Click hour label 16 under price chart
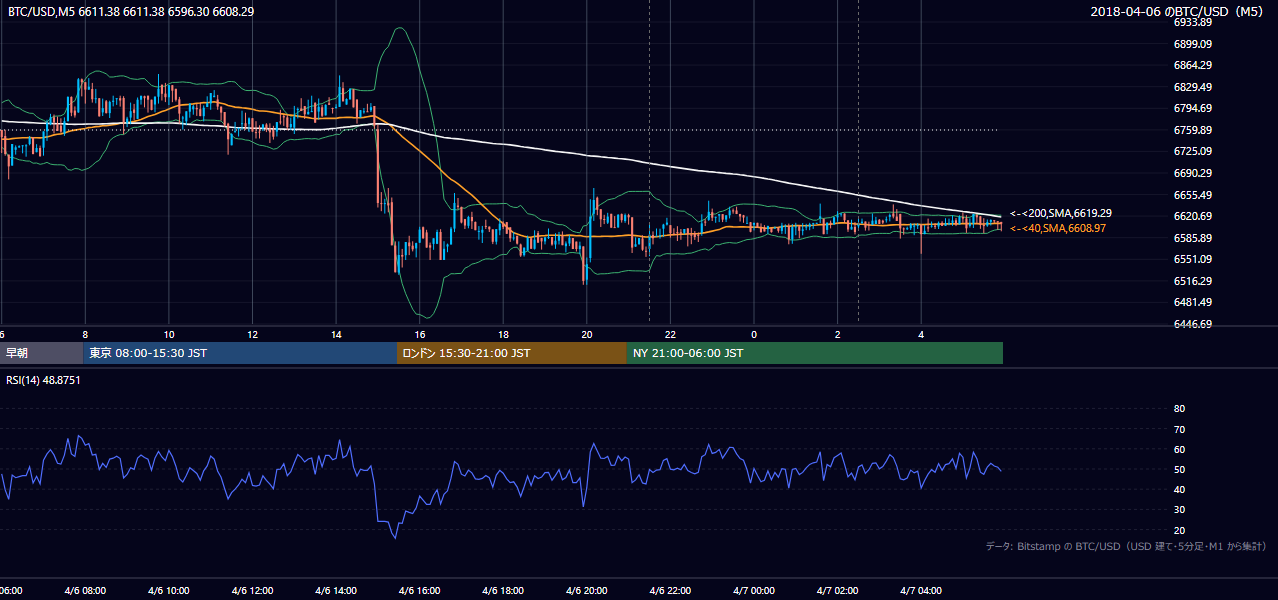This screenshot has height=600, width=1278. [420, 334]
